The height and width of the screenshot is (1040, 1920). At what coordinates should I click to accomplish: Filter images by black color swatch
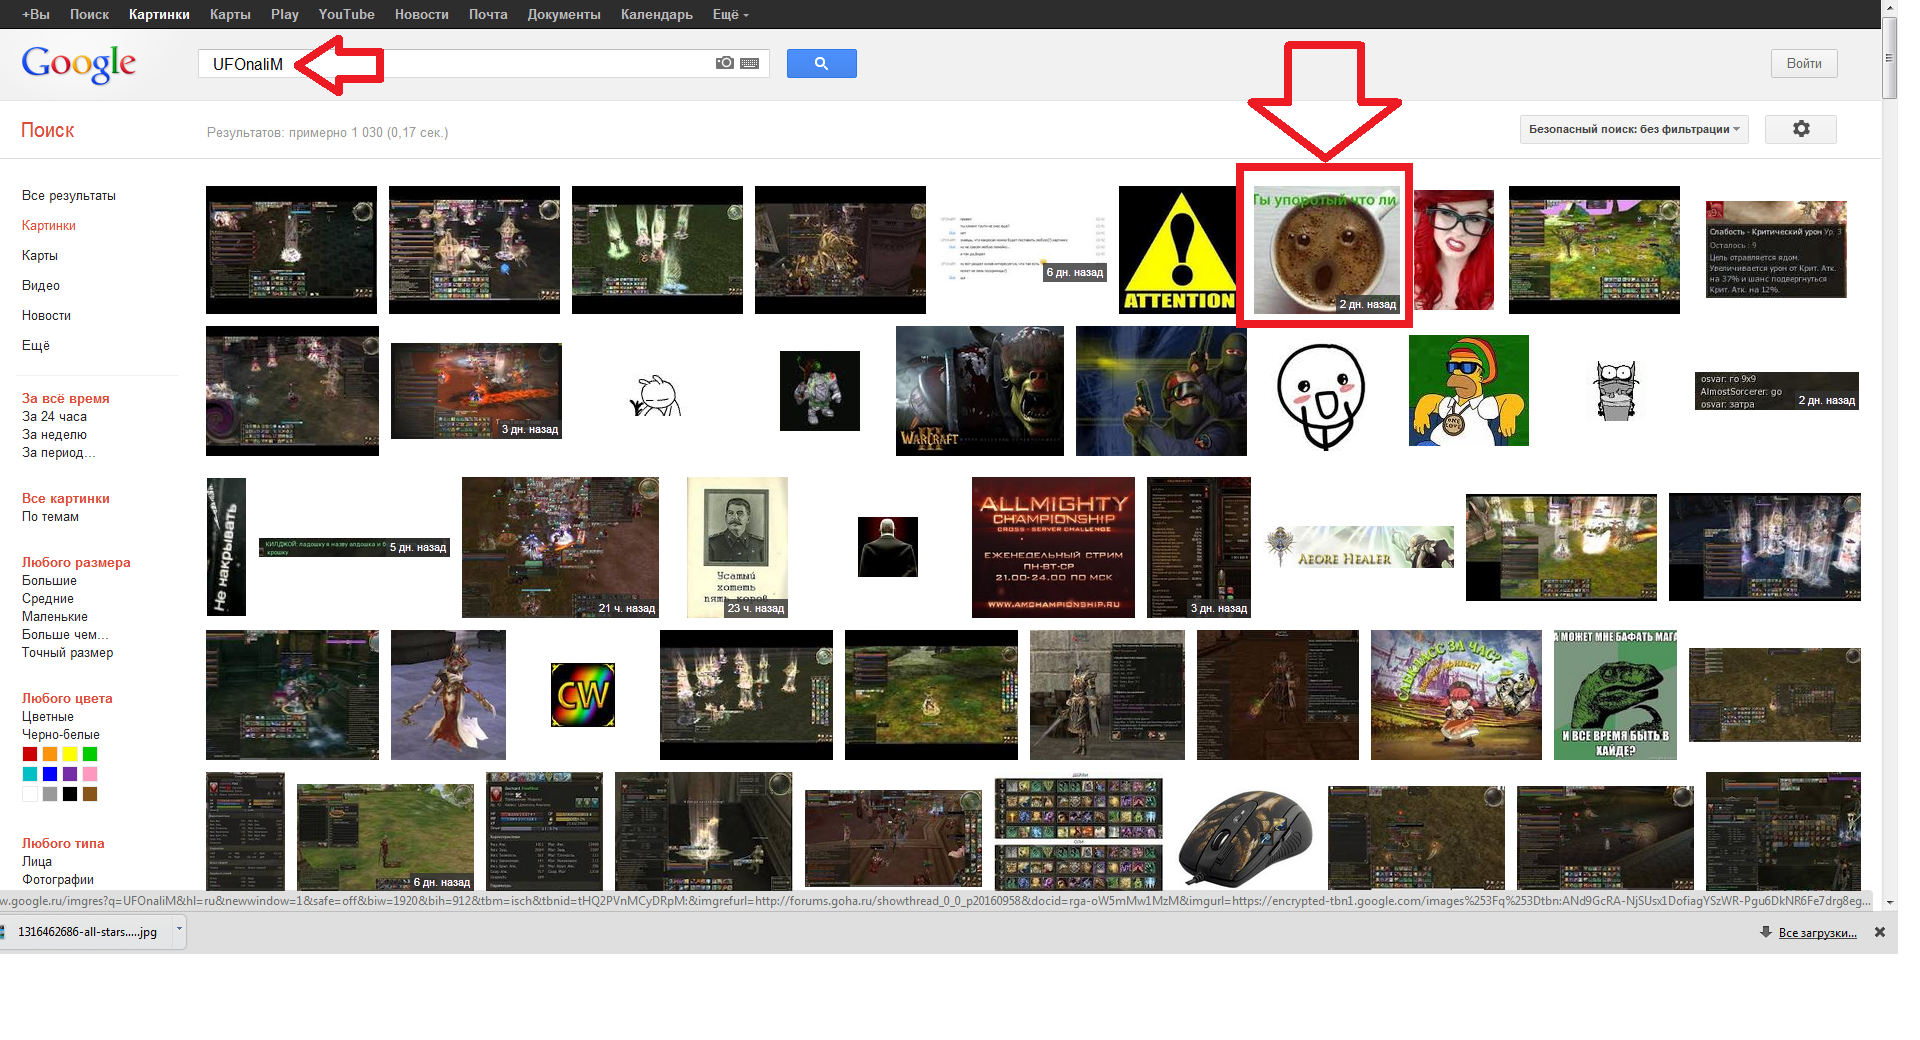[x=70, y=794]
